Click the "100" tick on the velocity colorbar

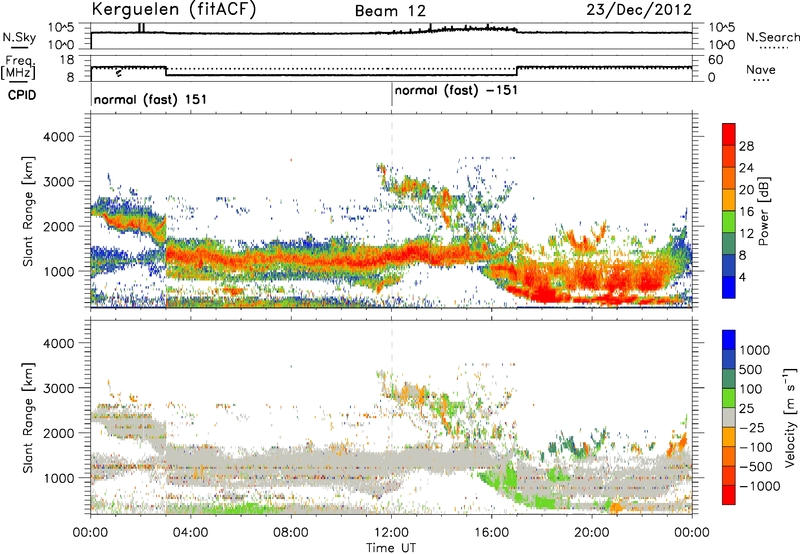tap(751, 389)
